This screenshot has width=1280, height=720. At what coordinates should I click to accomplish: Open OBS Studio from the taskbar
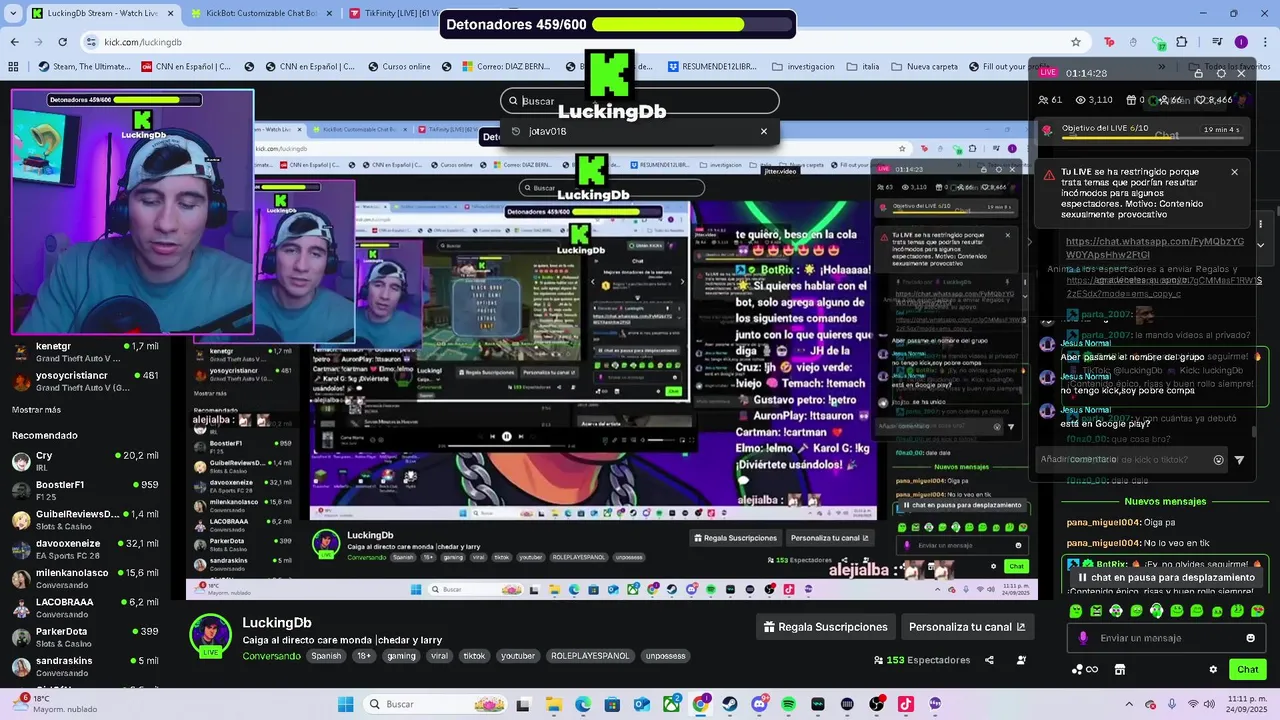click(x=876, y=704)
